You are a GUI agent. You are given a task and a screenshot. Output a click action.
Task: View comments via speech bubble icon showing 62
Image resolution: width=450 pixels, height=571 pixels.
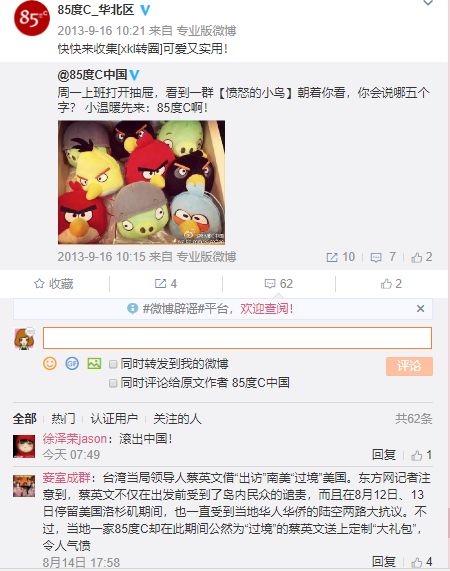[x=279, y=284]
